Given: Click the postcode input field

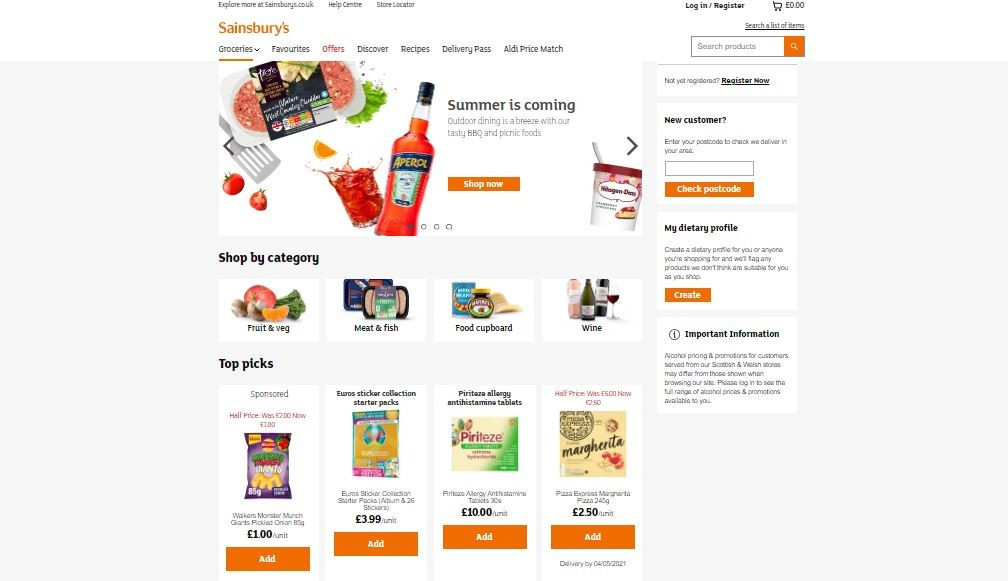Looking at the screenshot, I should [708, 168].
